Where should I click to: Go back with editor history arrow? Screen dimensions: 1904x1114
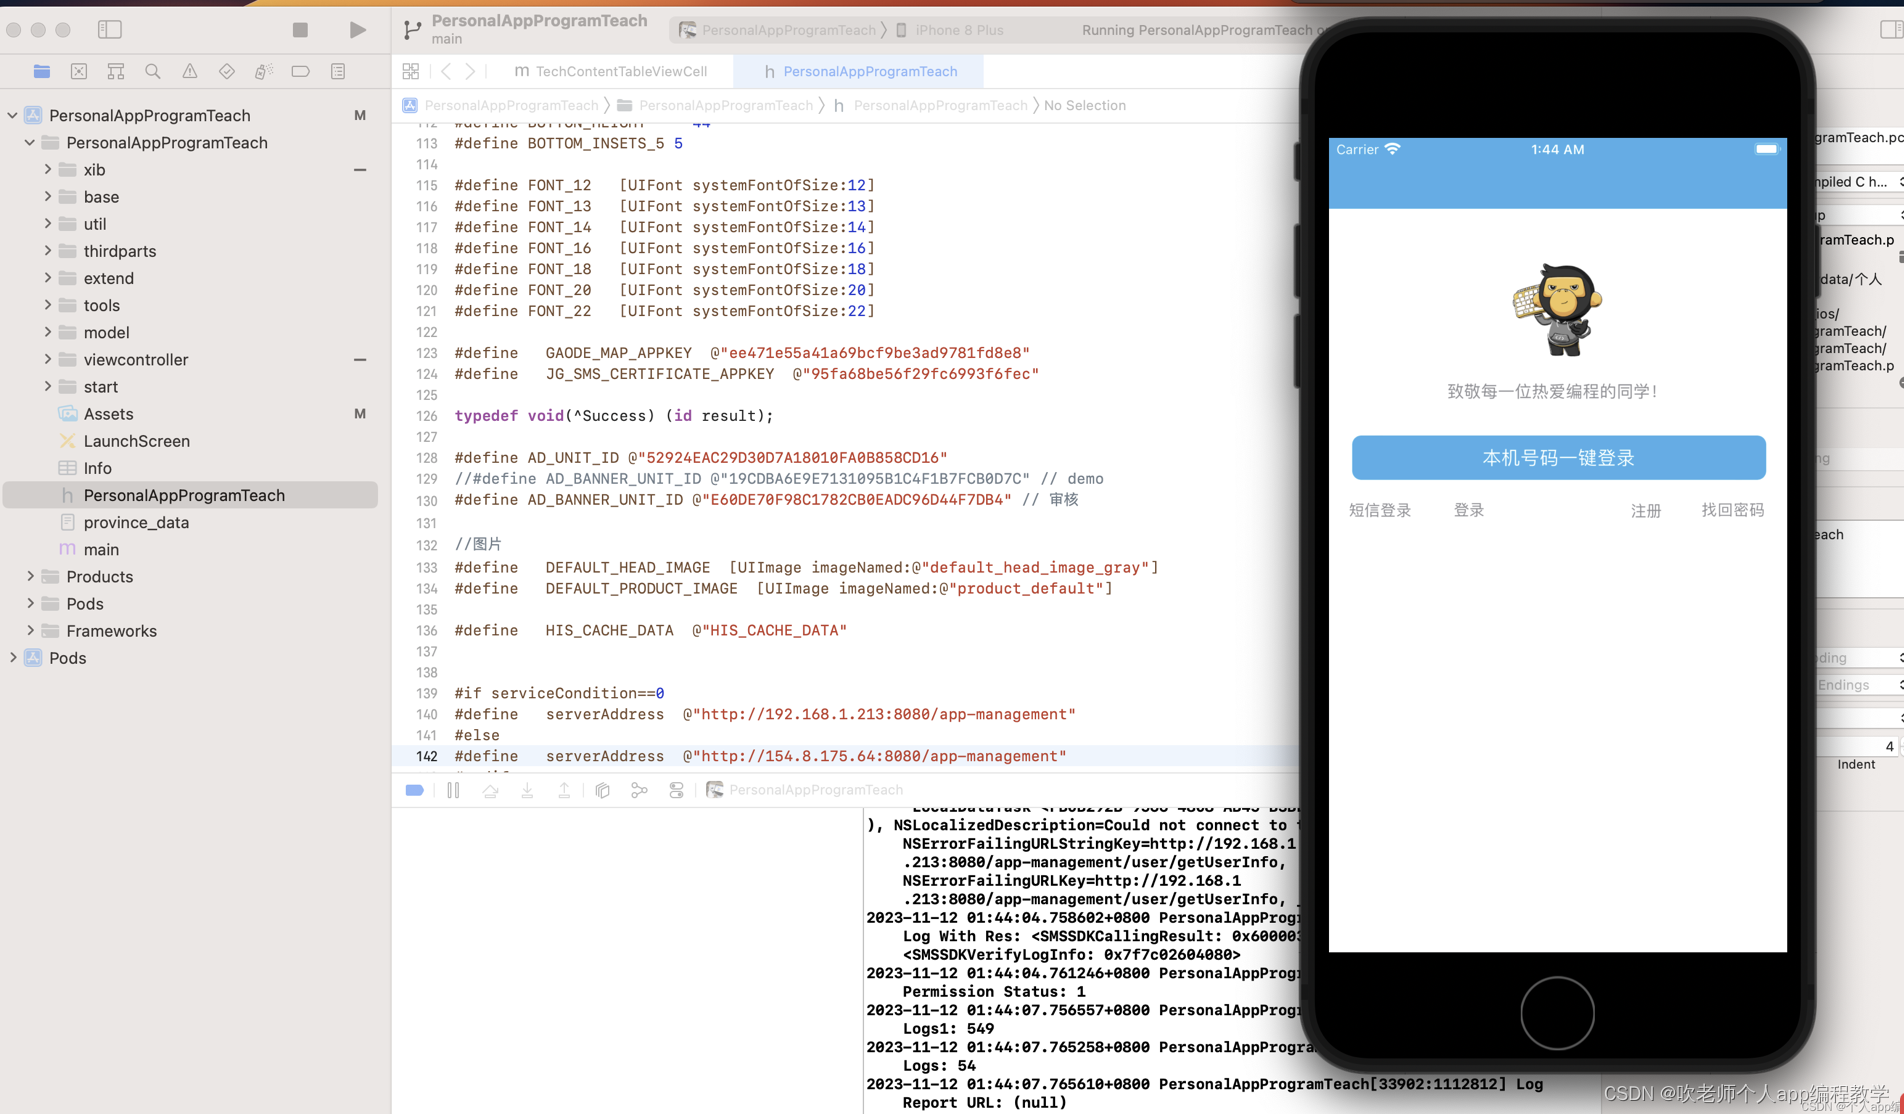446,71
